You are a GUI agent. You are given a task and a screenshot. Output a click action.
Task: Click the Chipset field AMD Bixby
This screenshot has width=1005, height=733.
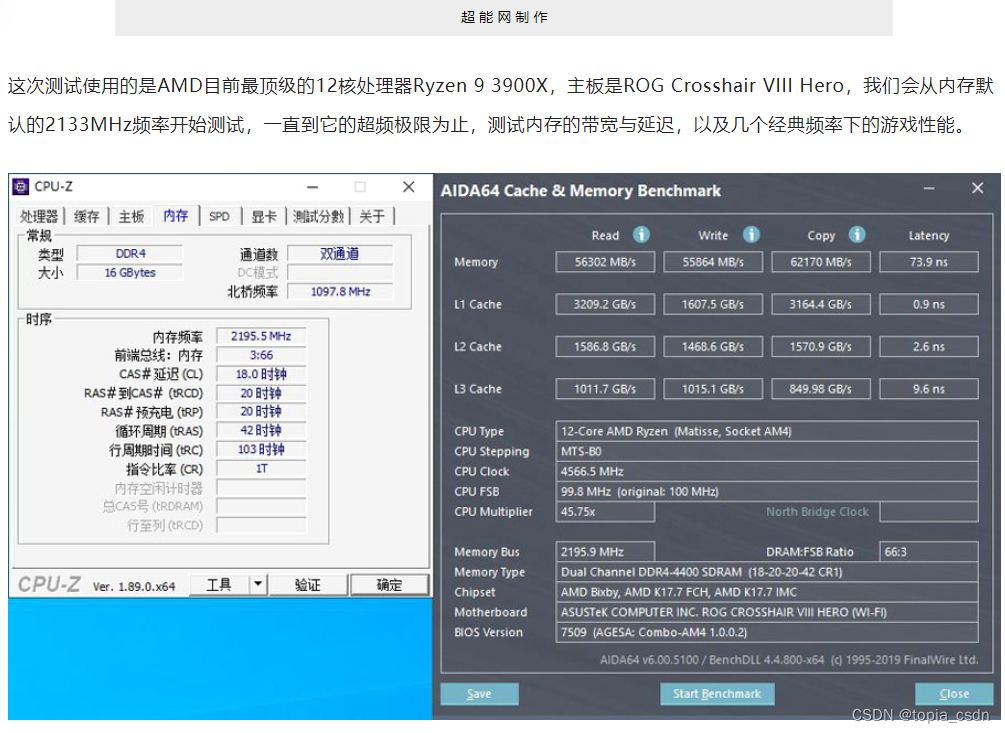coord(767,592)
